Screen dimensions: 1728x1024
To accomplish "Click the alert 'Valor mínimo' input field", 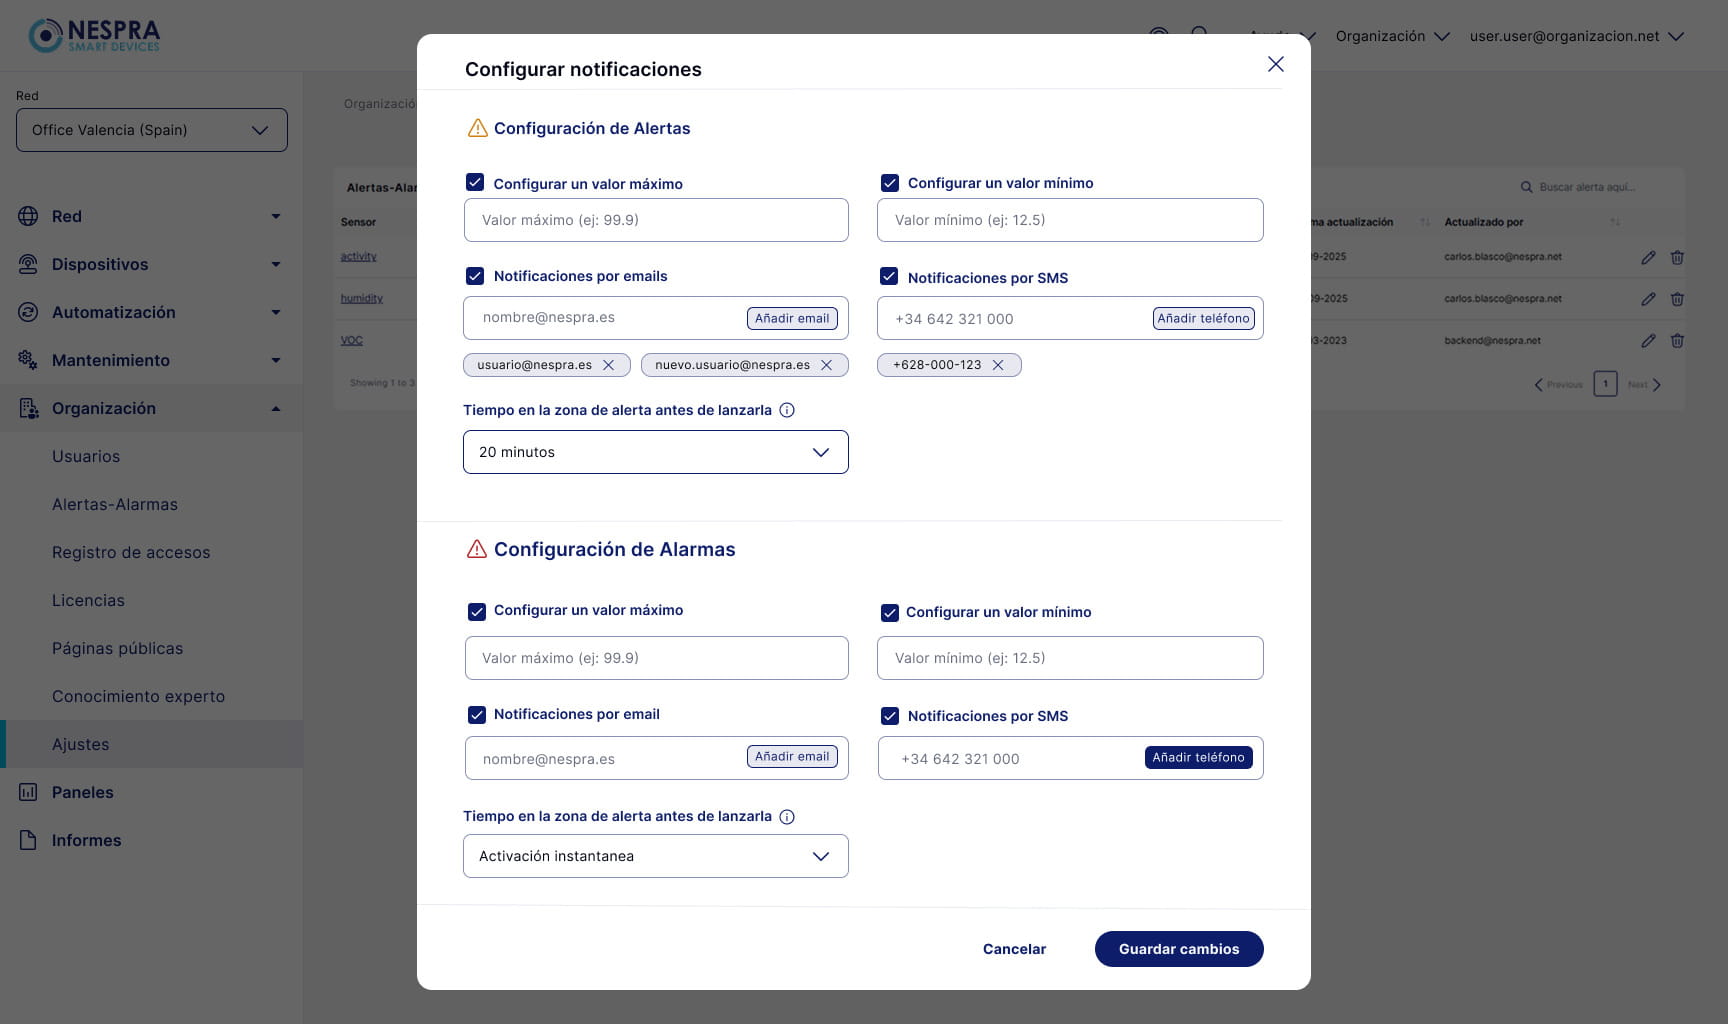I will (x=1070, y=220).
